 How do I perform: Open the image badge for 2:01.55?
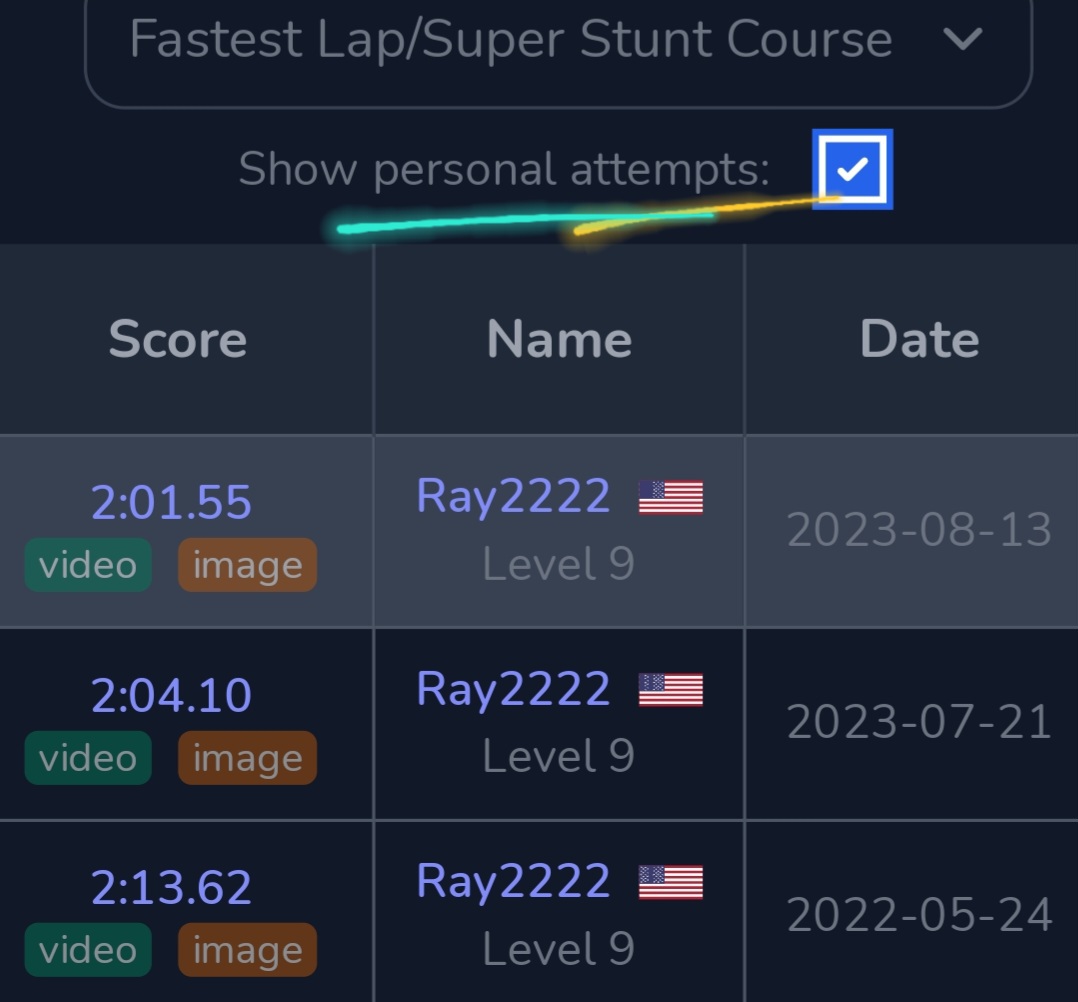point(247,565)
